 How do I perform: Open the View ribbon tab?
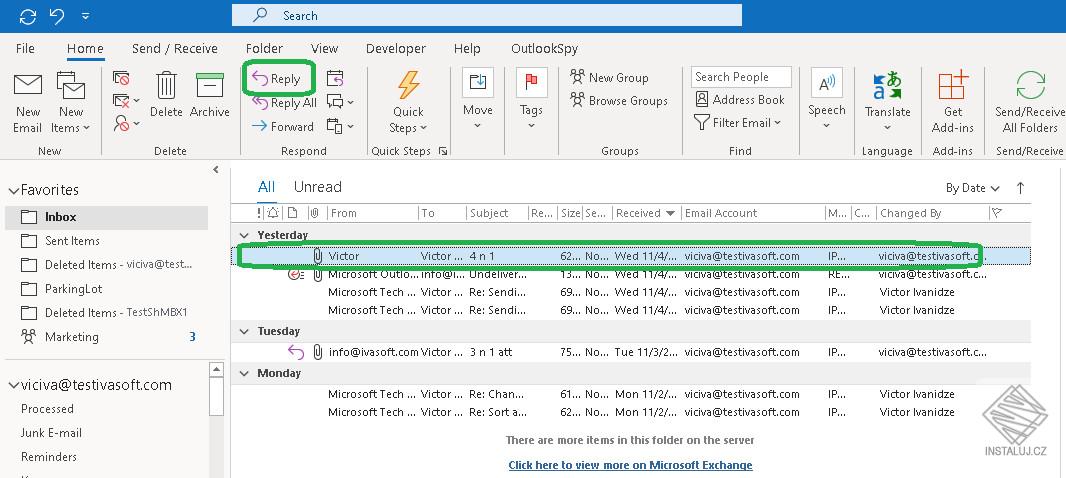pyautogui.click(x=324, y=48)
